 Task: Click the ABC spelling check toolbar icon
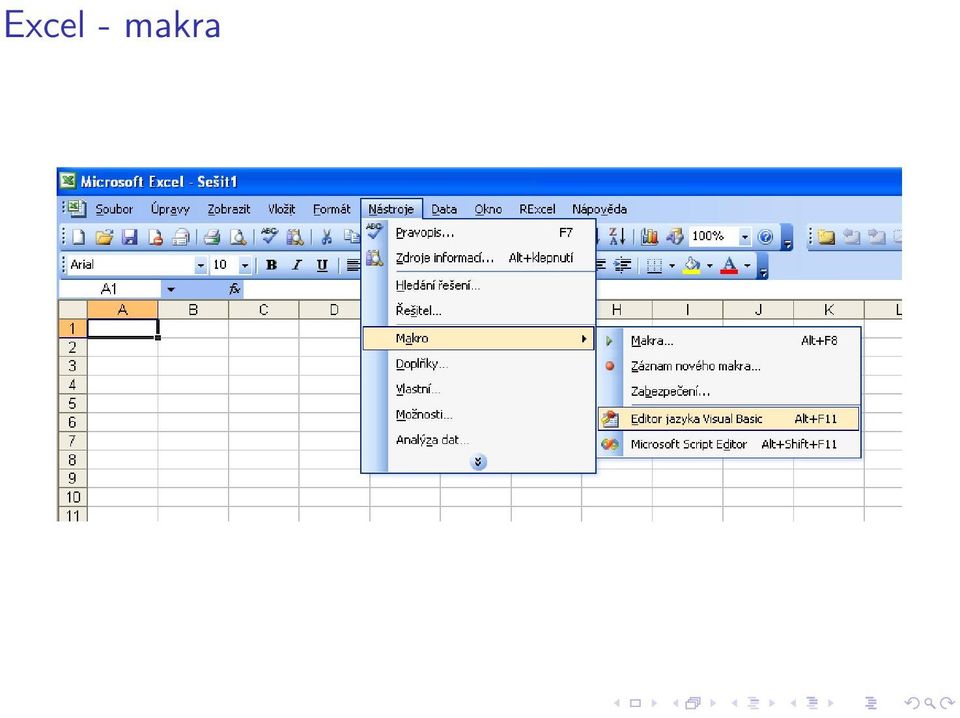point(269,236)
